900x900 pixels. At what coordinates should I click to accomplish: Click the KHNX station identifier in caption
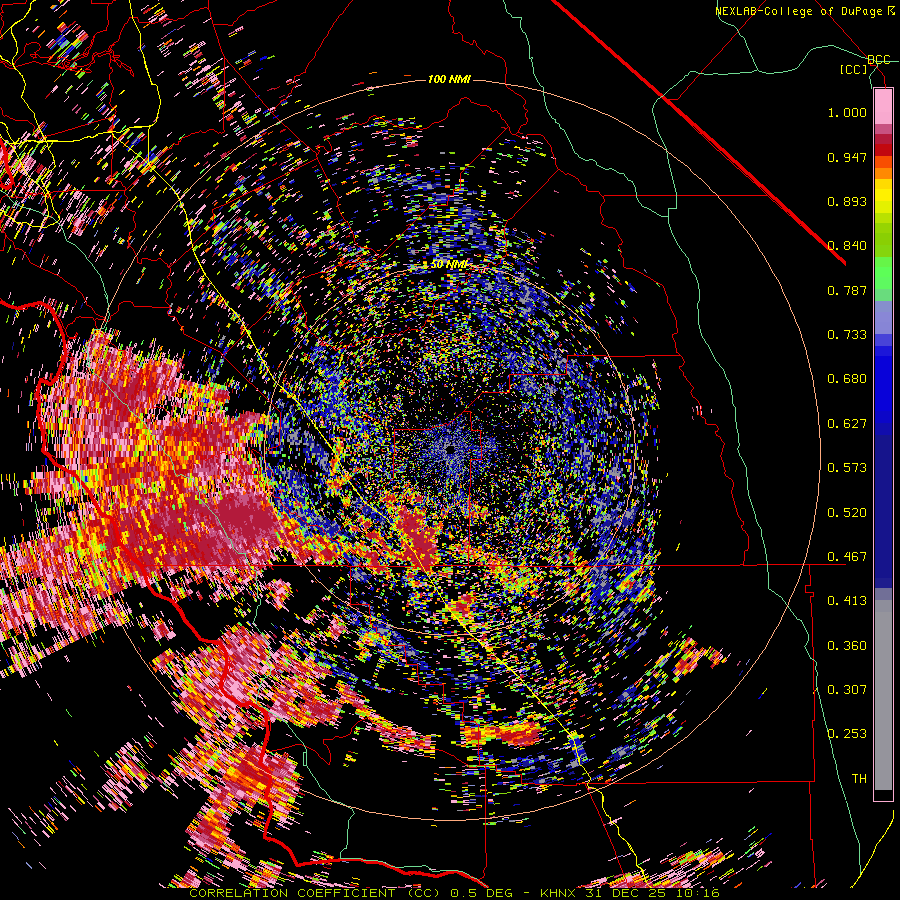[x=560, y=893]
